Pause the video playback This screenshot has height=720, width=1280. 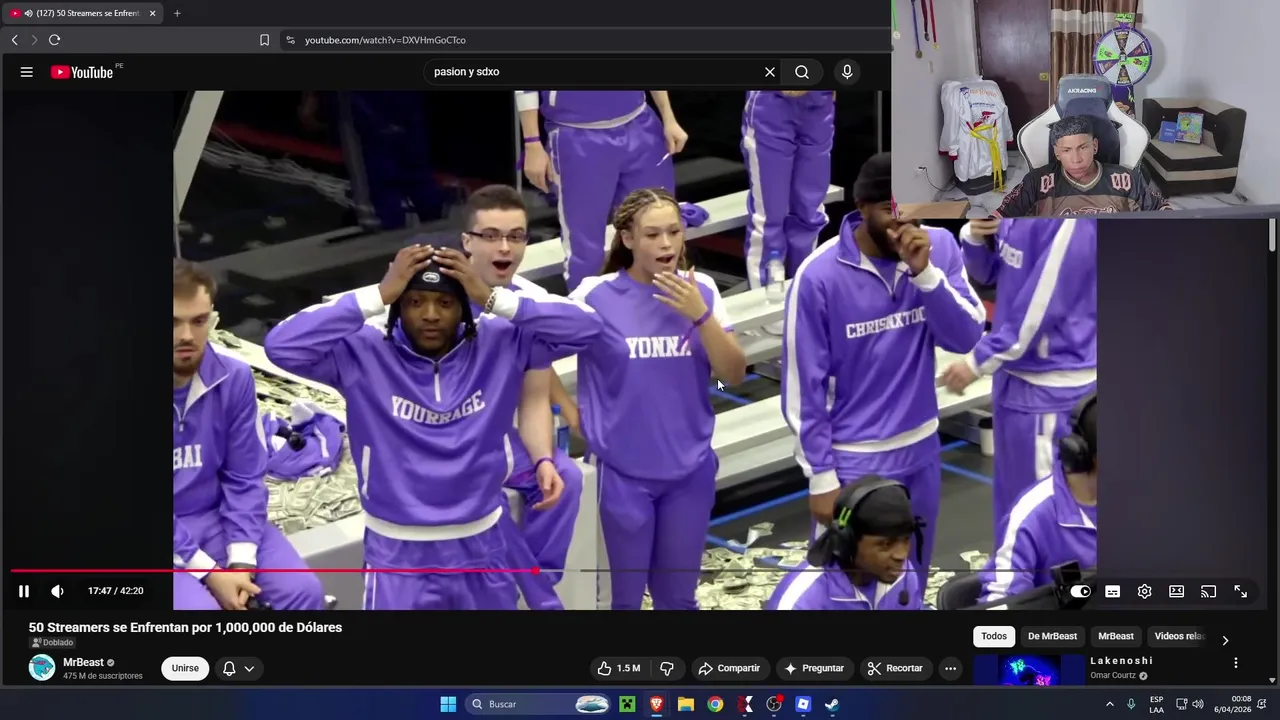pyautogui.click(x=24, y=591)
